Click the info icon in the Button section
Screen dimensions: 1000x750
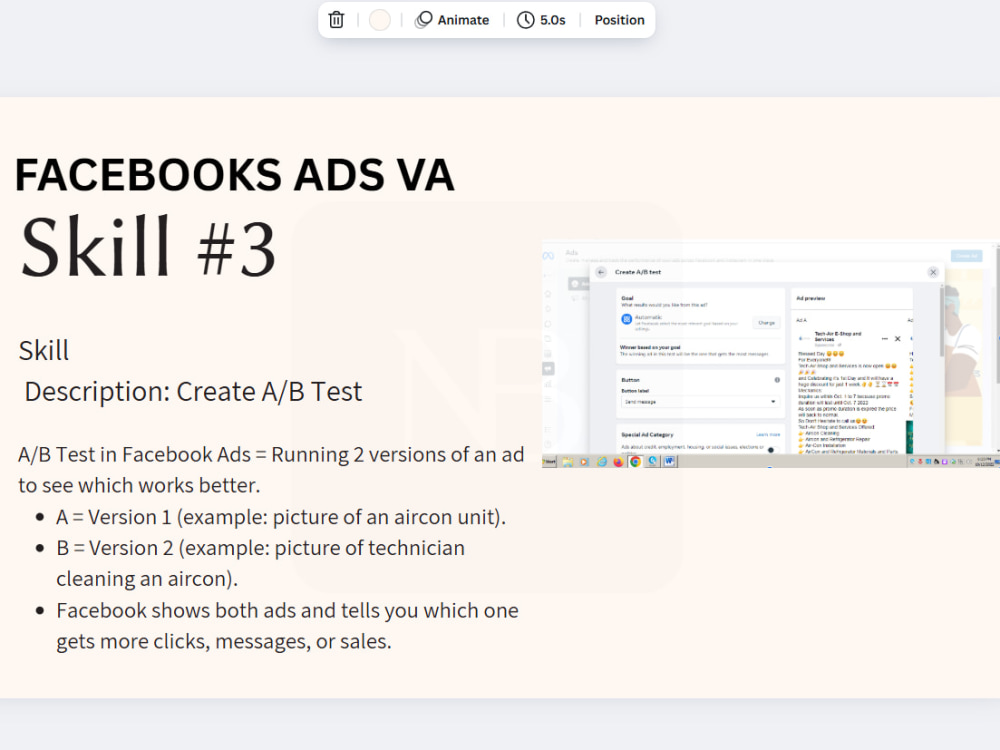[777, 379]
